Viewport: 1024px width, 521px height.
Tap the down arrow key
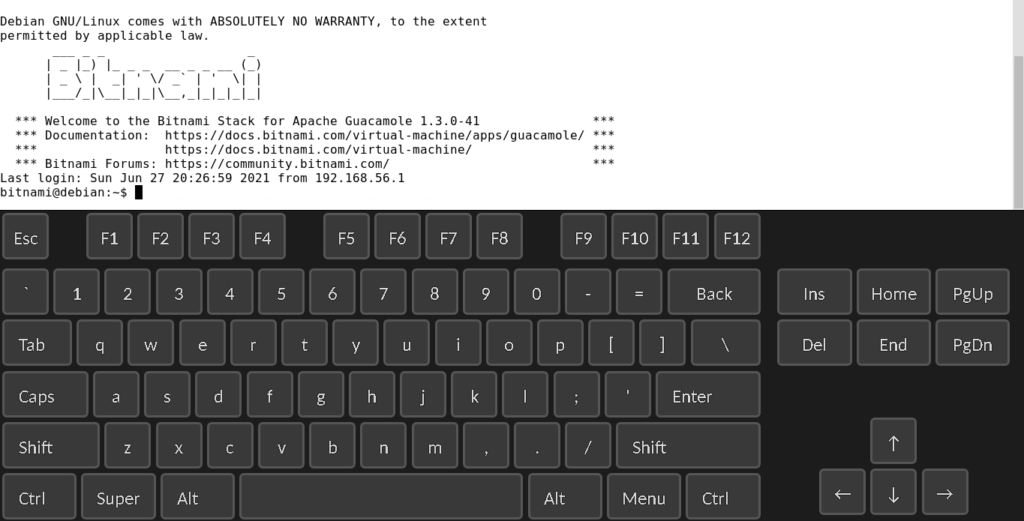(893, 492)
